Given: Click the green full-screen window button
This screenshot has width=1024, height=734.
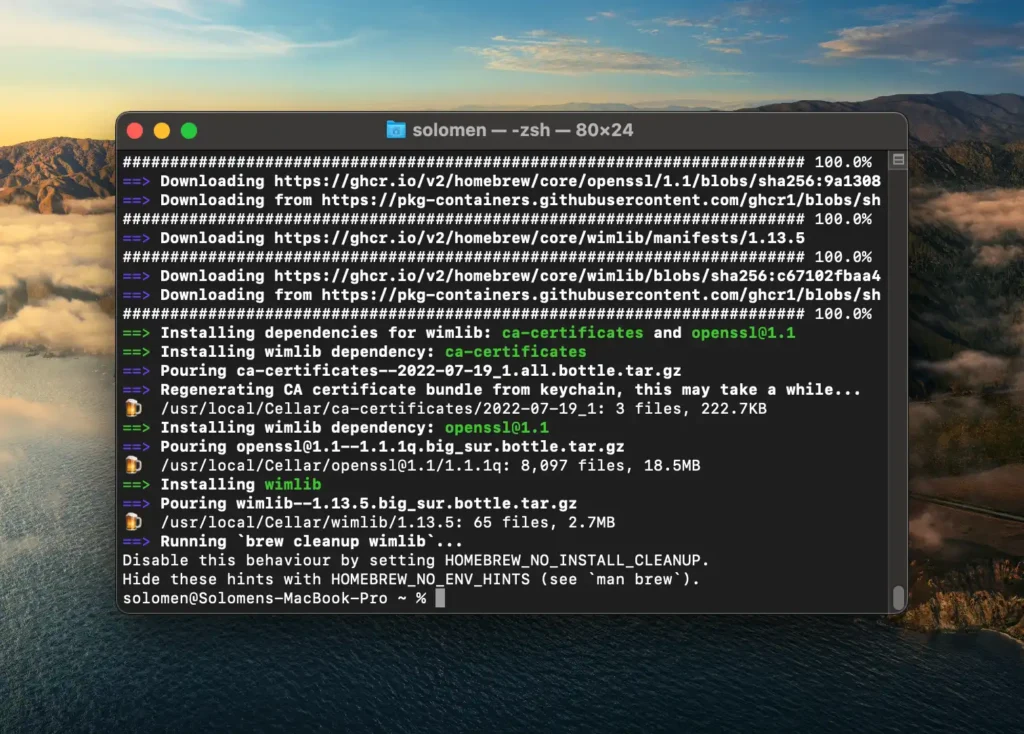Looking at the screenshot, I should 189,131.
